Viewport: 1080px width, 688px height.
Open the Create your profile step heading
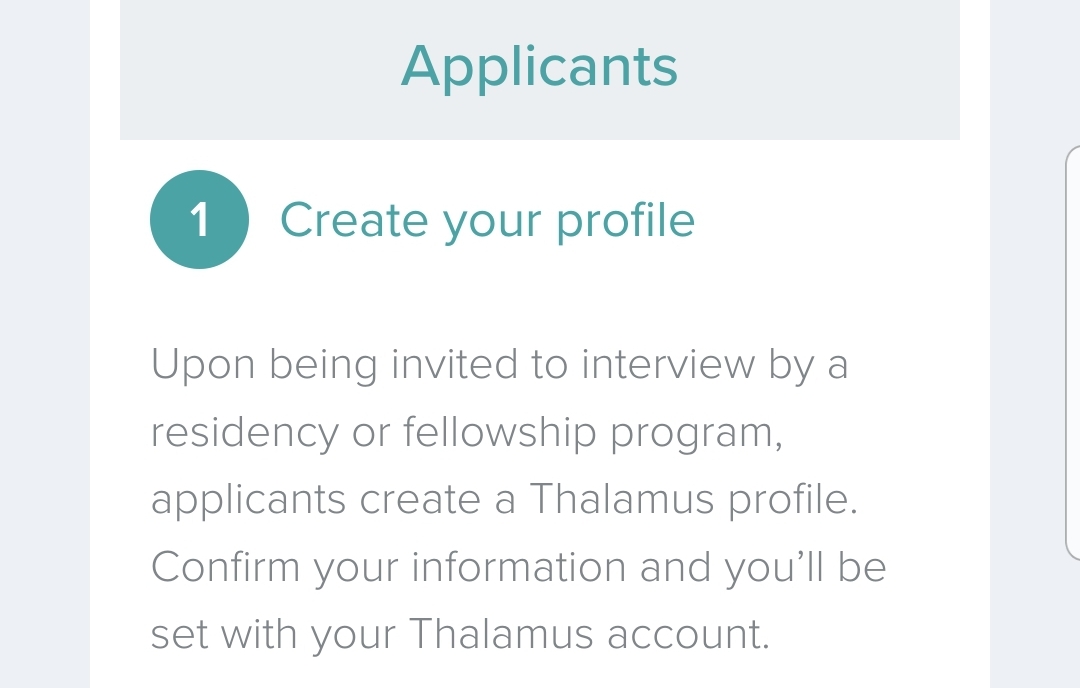(487, 220)
